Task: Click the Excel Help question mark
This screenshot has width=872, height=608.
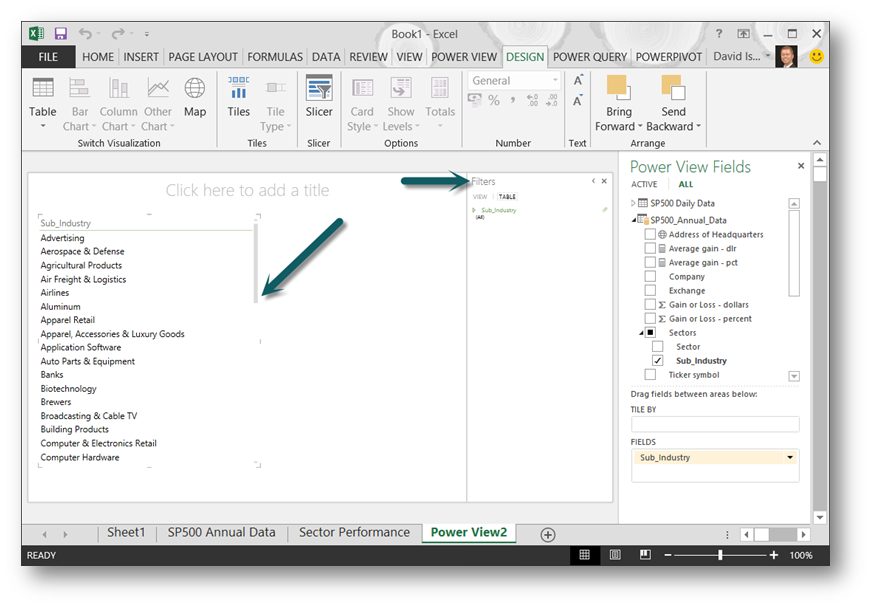Action: (719, 33)
